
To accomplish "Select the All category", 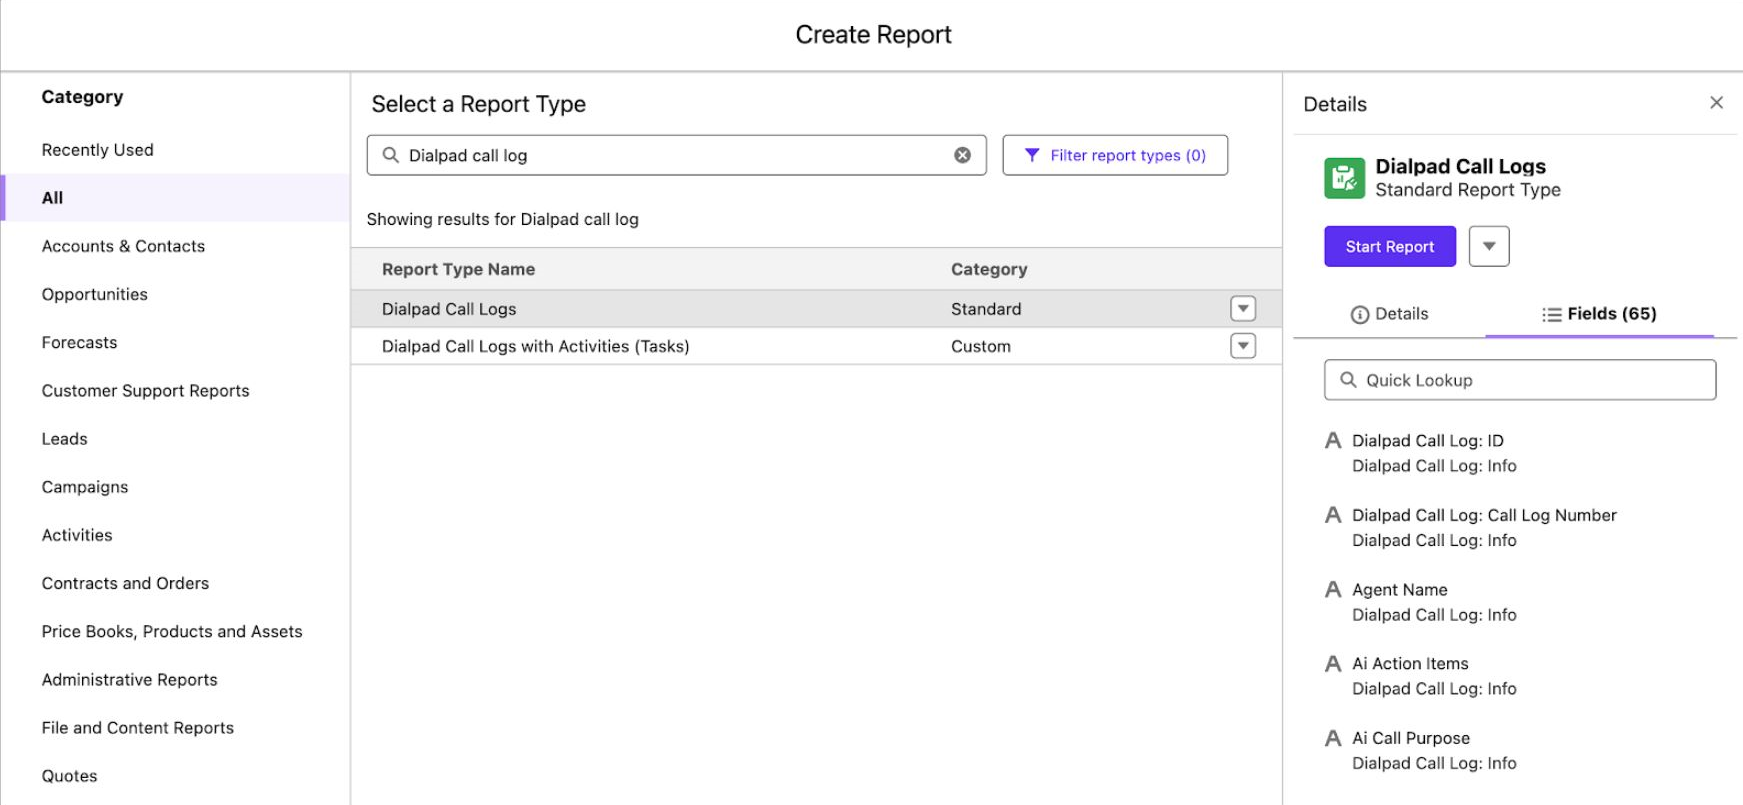I will 175,198.
